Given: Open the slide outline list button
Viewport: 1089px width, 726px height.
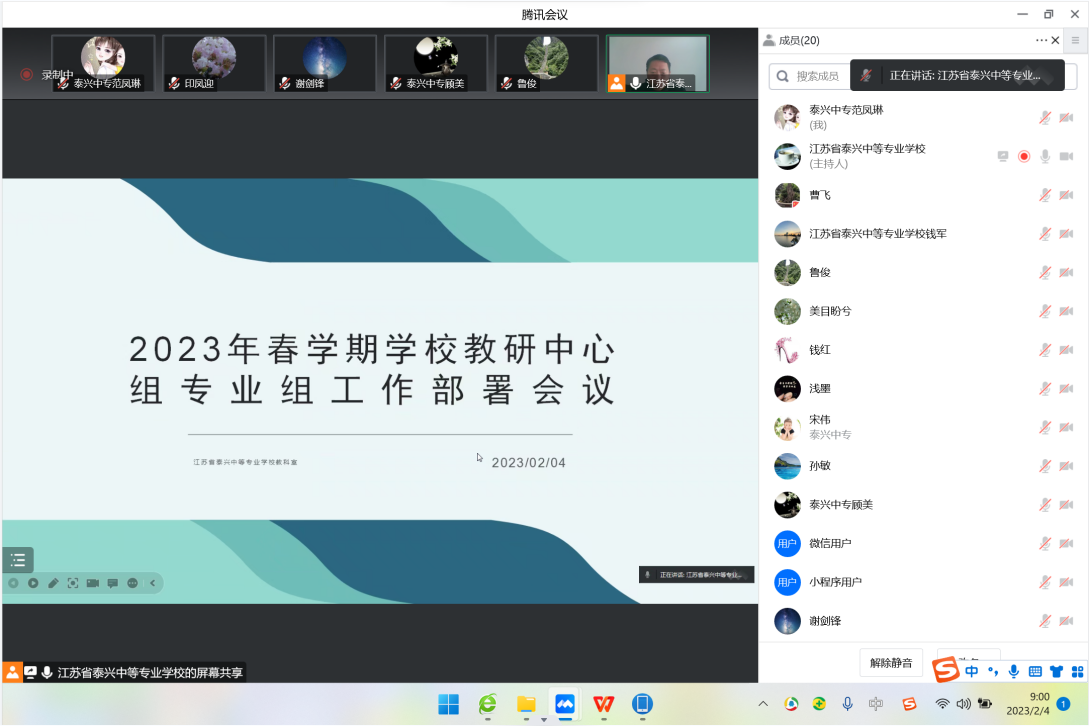Looking at the screenshot, I should click(18, 560).
